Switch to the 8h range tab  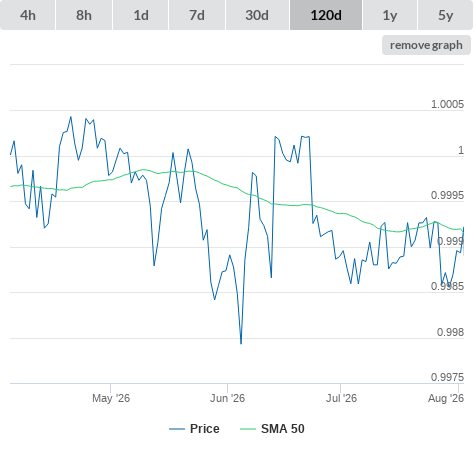click(x=84, y=15)
